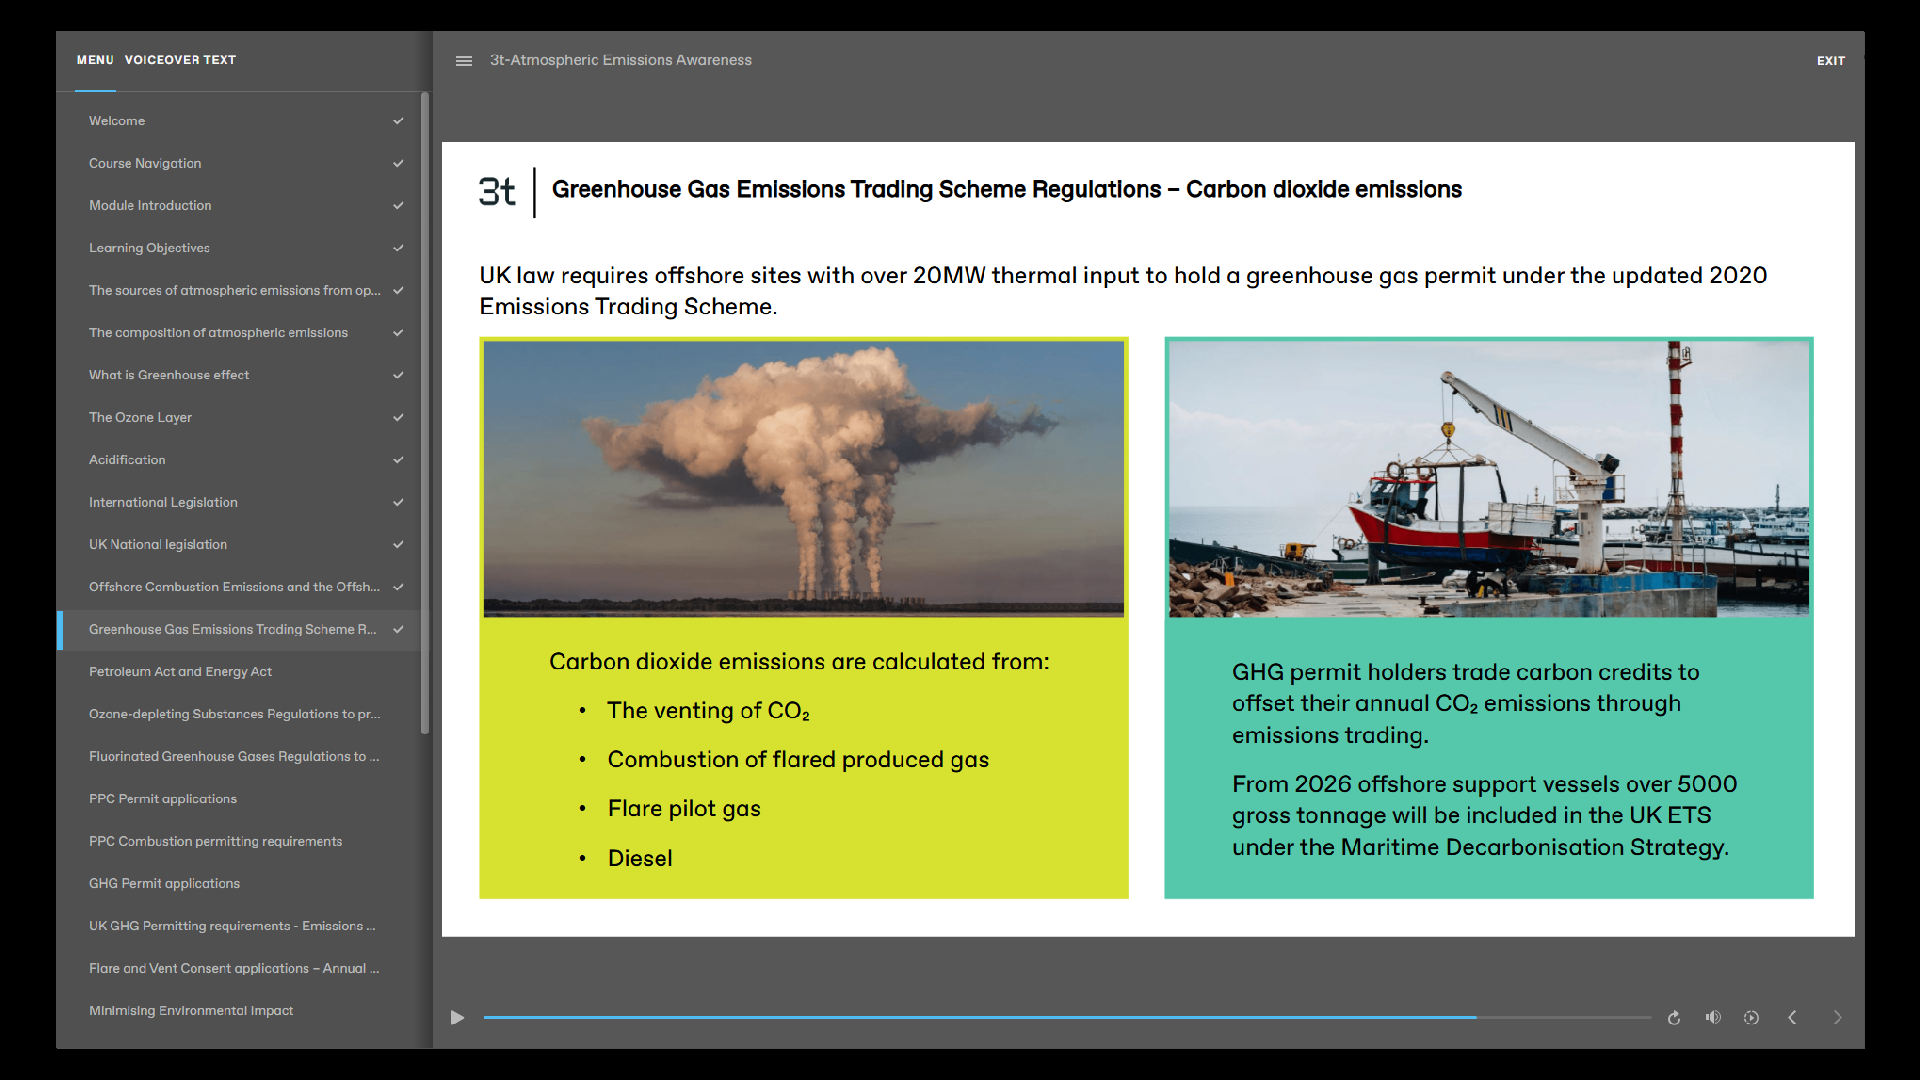
Task: Mute the course audio volume
Action: [1713, 1017]
